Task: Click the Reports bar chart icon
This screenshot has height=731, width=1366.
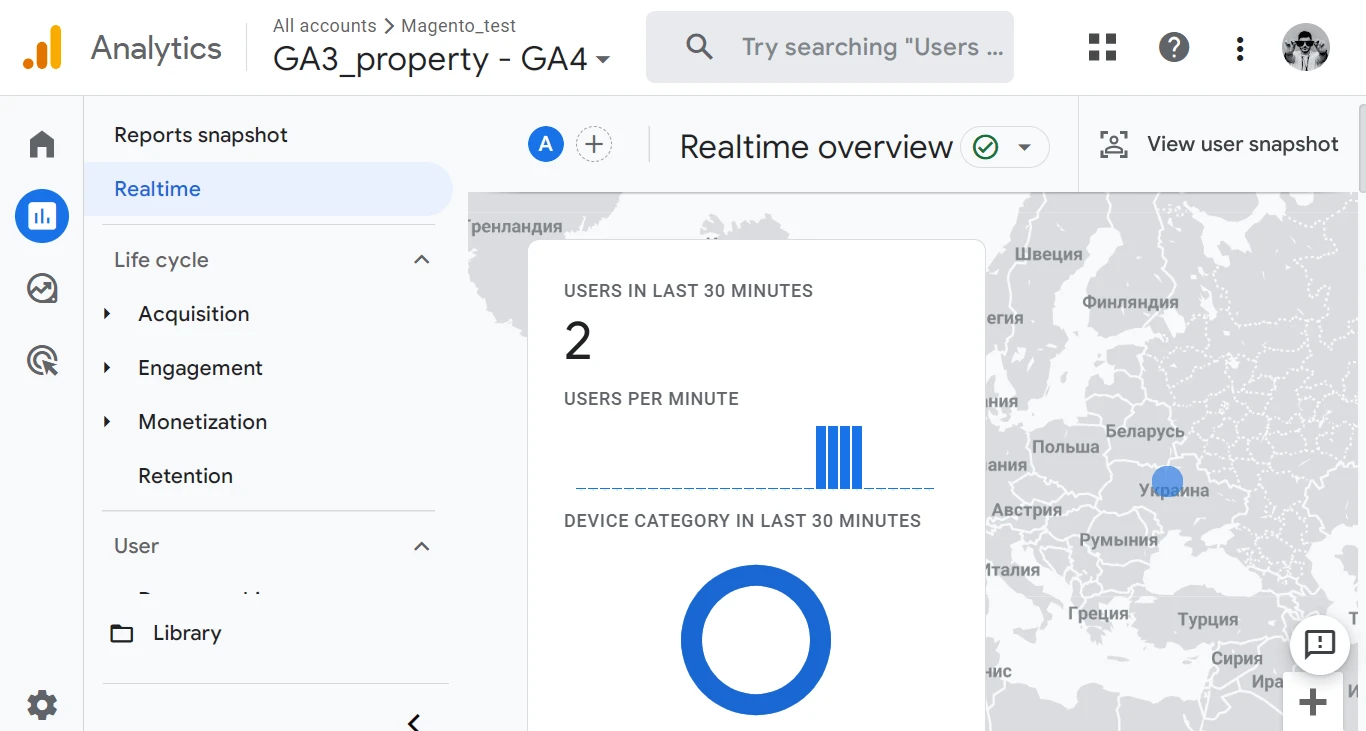Action: click(x=42, y=216)
